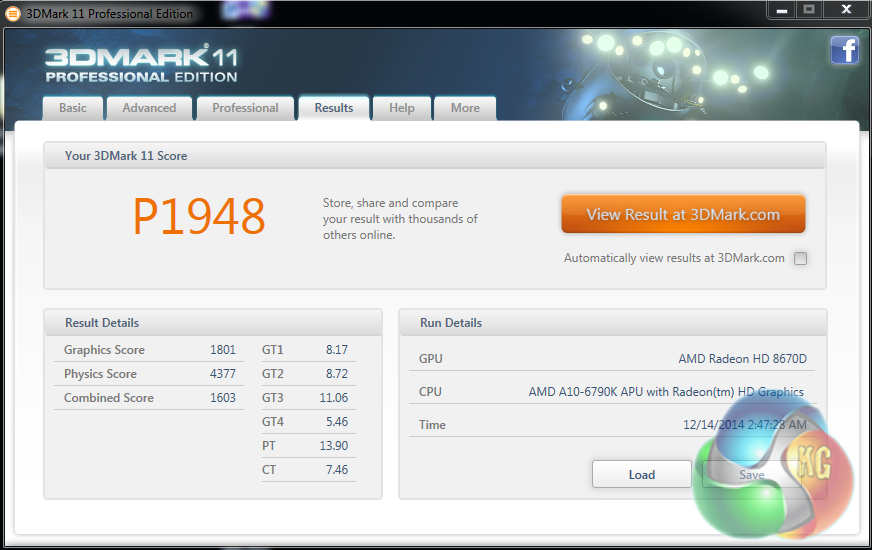Viewport: 872px width, 550px height.
Task: Click the Graphics Score label
Action: [x=104, y=350]
